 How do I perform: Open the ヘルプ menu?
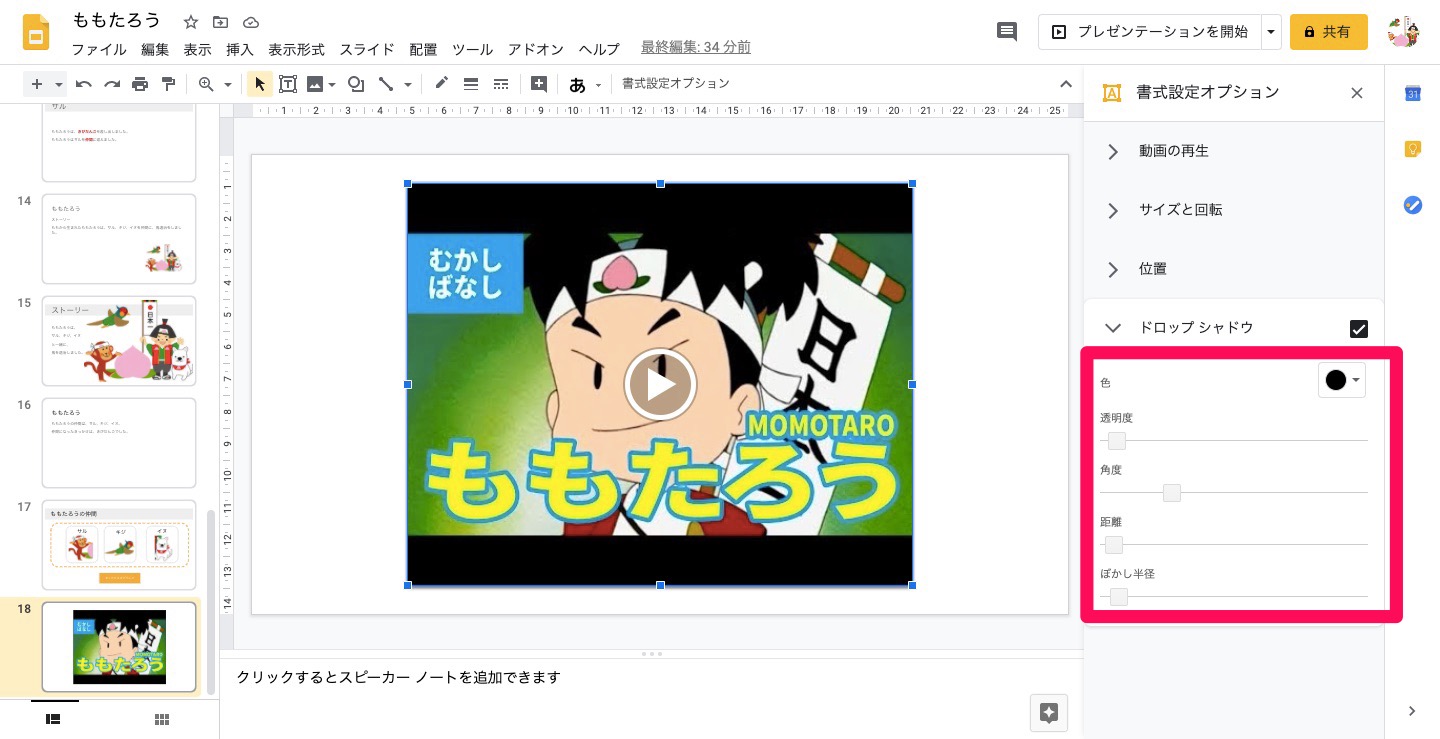click(600, 49)
